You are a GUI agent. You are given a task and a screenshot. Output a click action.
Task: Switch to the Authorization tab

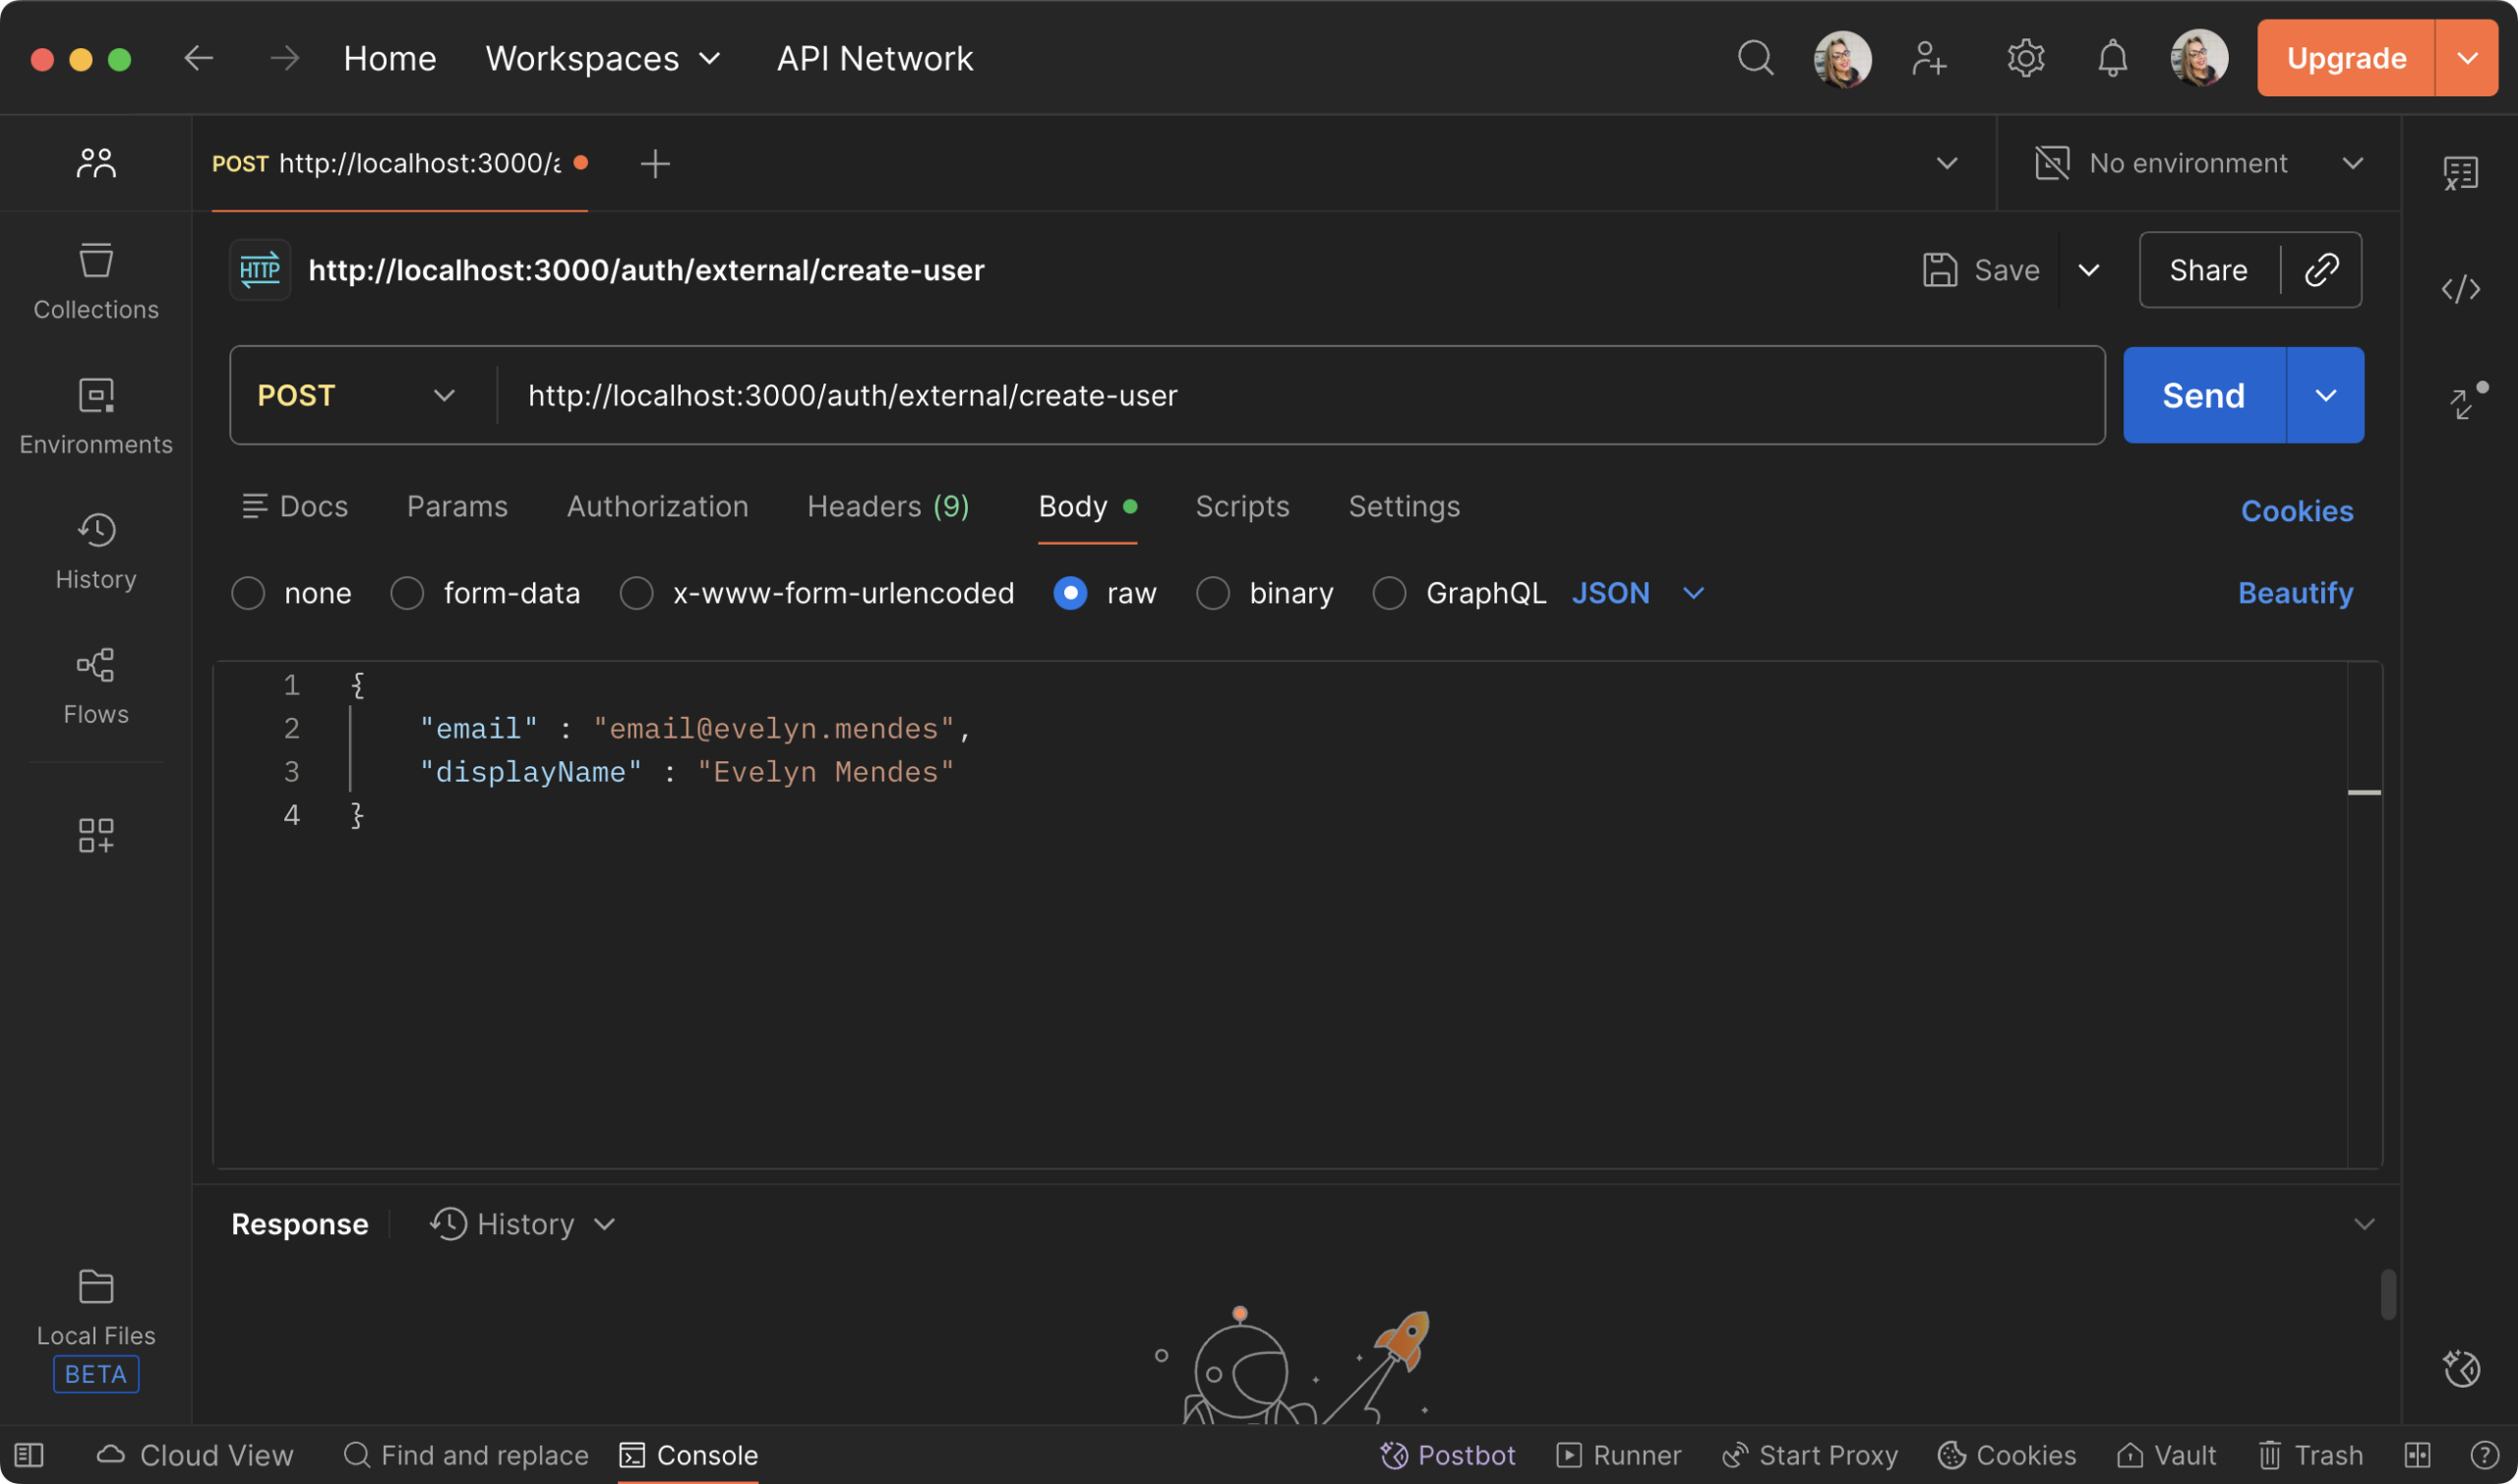point(657,507)
